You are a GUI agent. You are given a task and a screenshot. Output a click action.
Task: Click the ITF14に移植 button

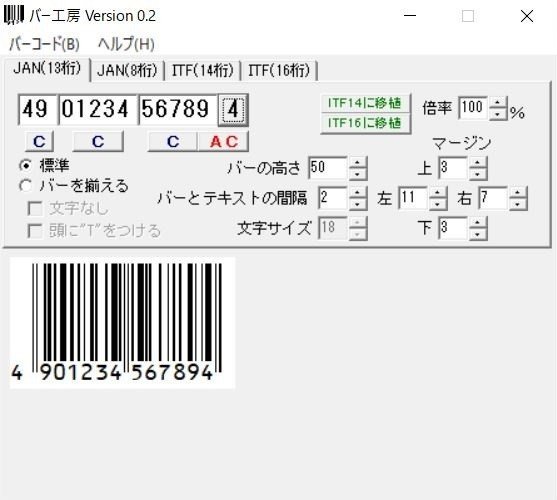366,103
